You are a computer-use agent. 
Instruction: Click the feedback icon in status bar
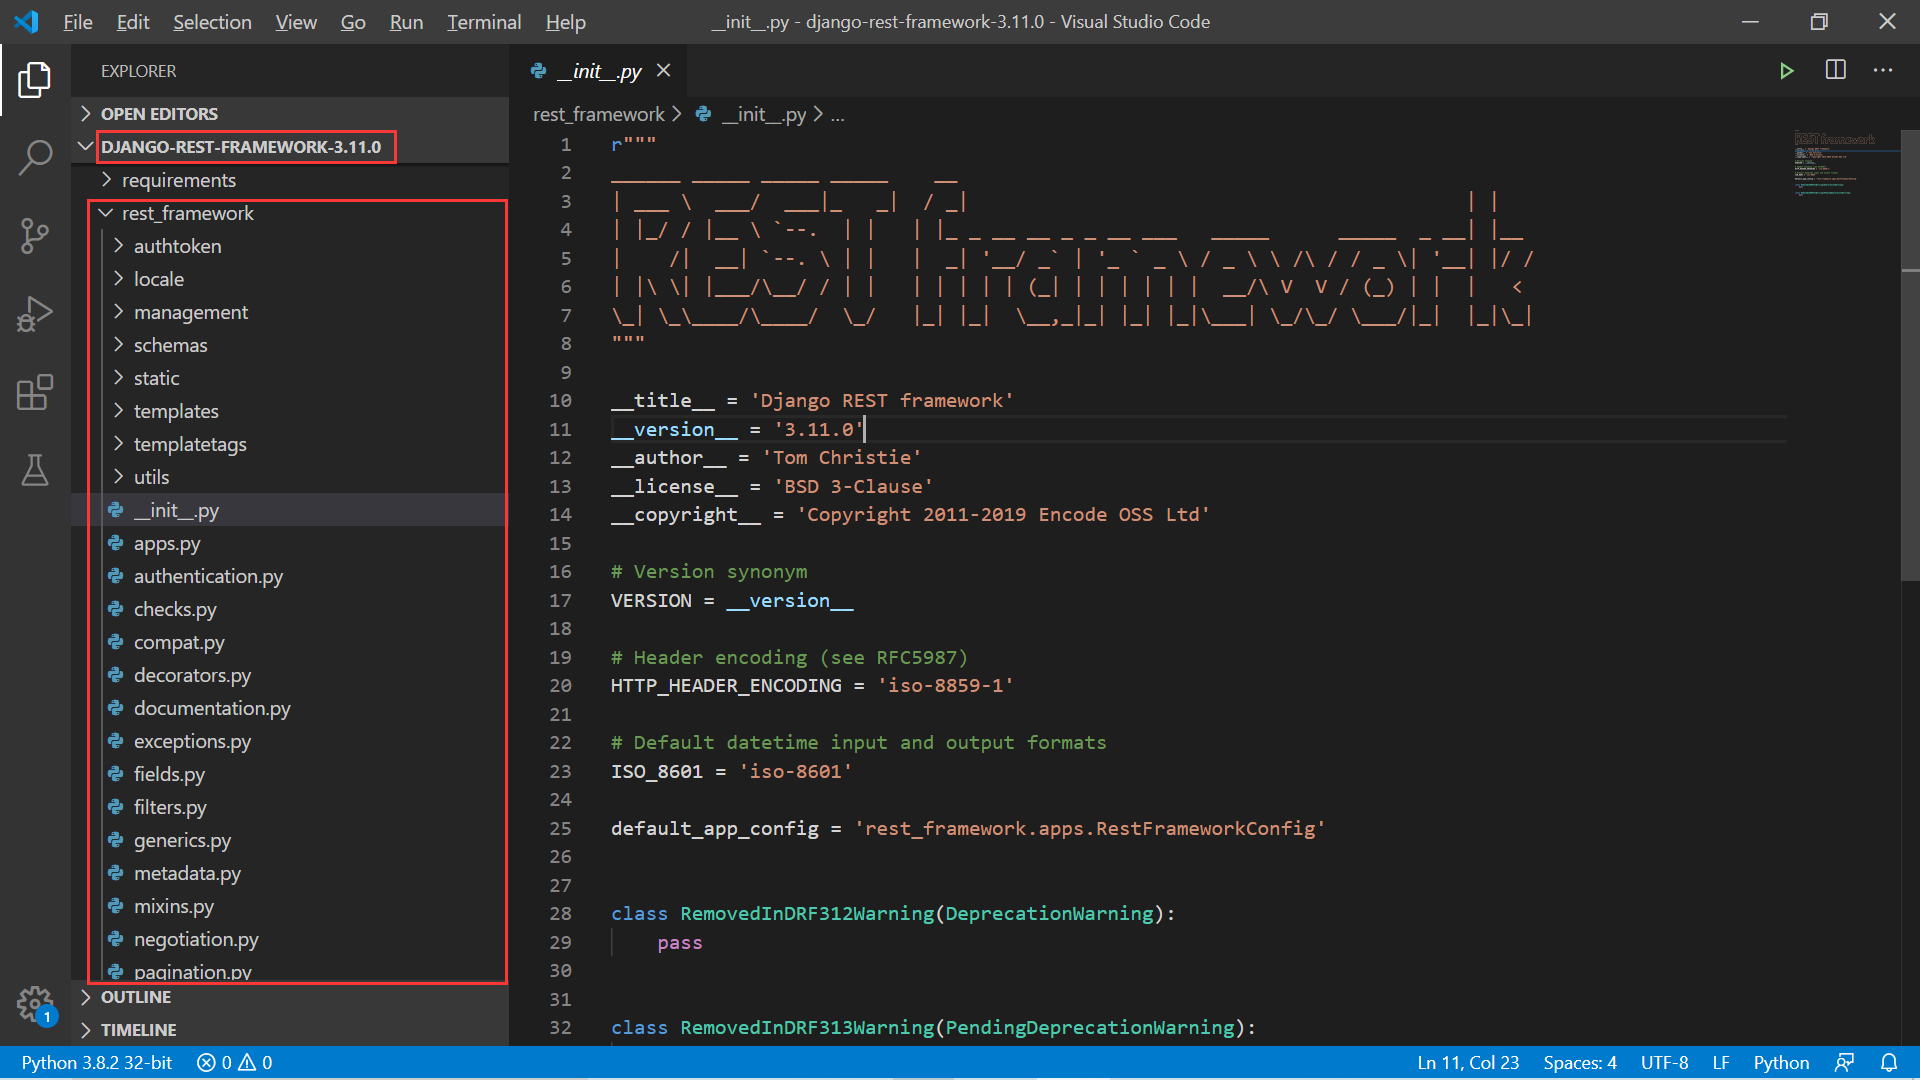[1845, 1062]
